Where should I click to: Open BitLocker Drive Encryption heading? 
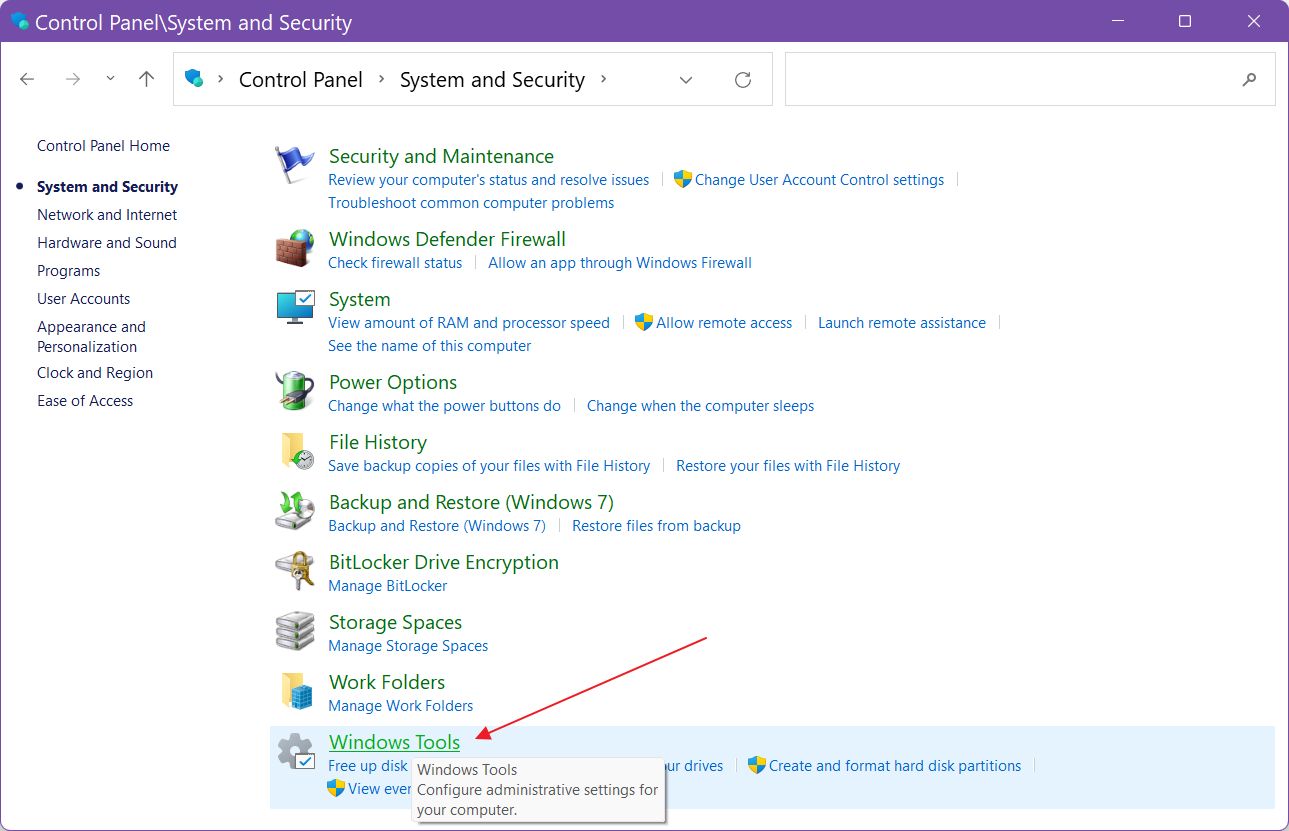[444, 562]
